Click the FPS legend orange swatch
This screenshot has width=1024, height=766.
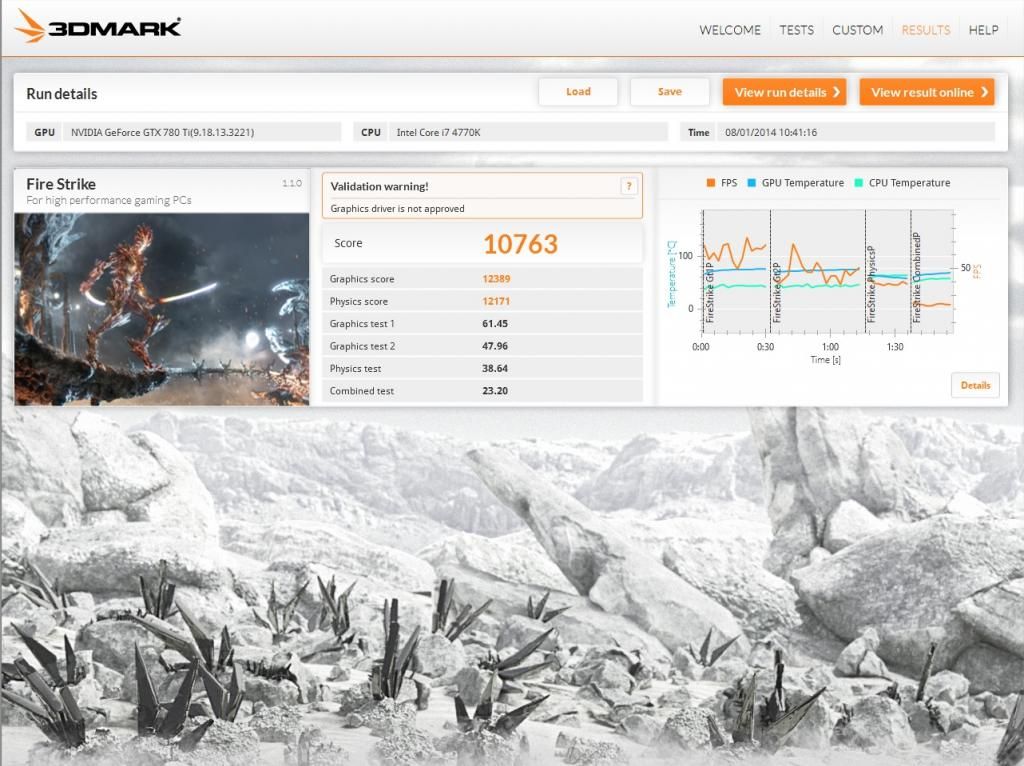[x=711, y=183]
